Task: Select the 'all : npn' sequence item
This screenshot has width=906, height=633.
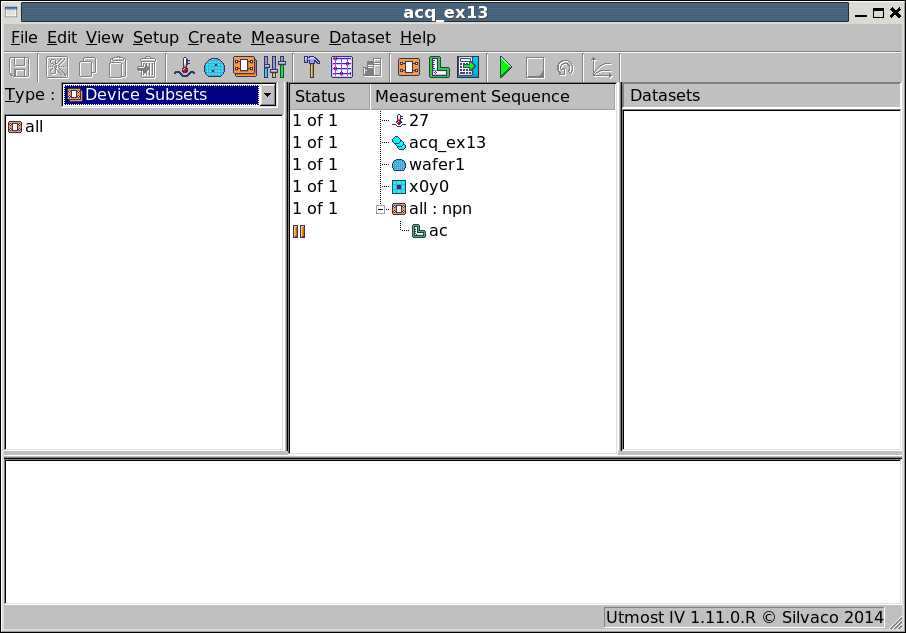Action: point(440,208)
